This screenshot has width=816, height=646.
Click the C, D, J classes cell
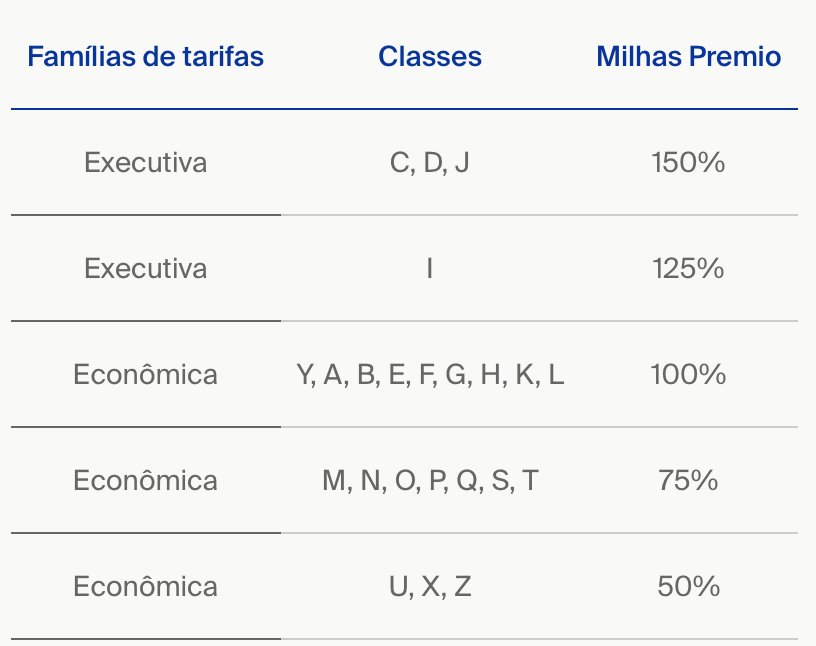(430, 162)
